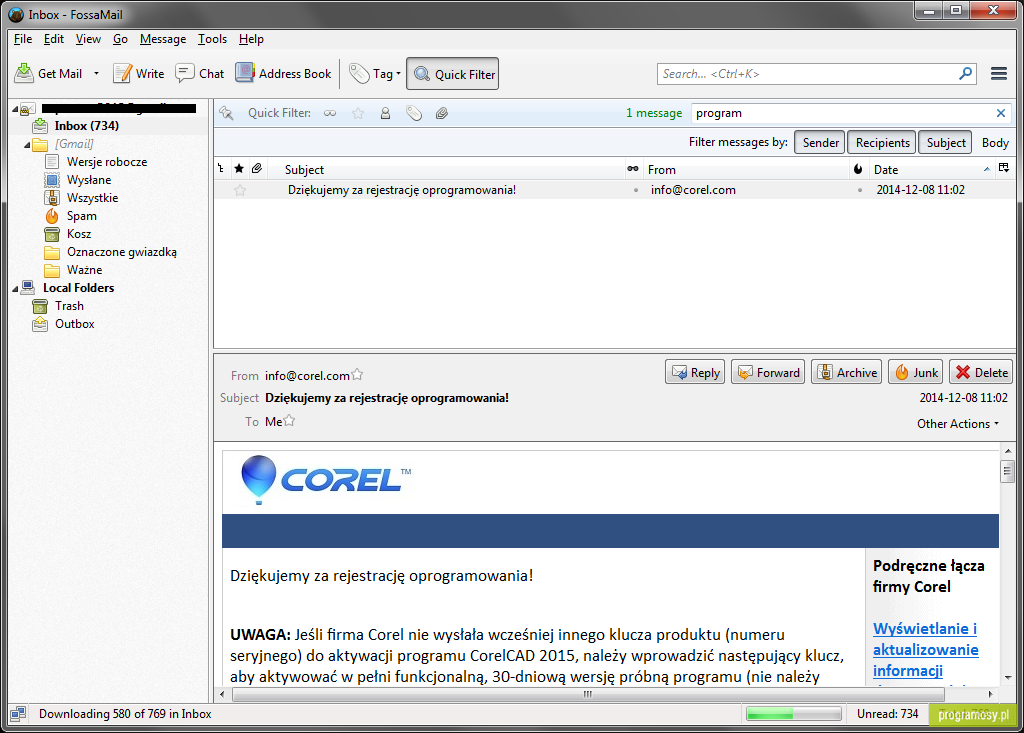Archive the Corel message
The image size is (1024, 733).
846,372
